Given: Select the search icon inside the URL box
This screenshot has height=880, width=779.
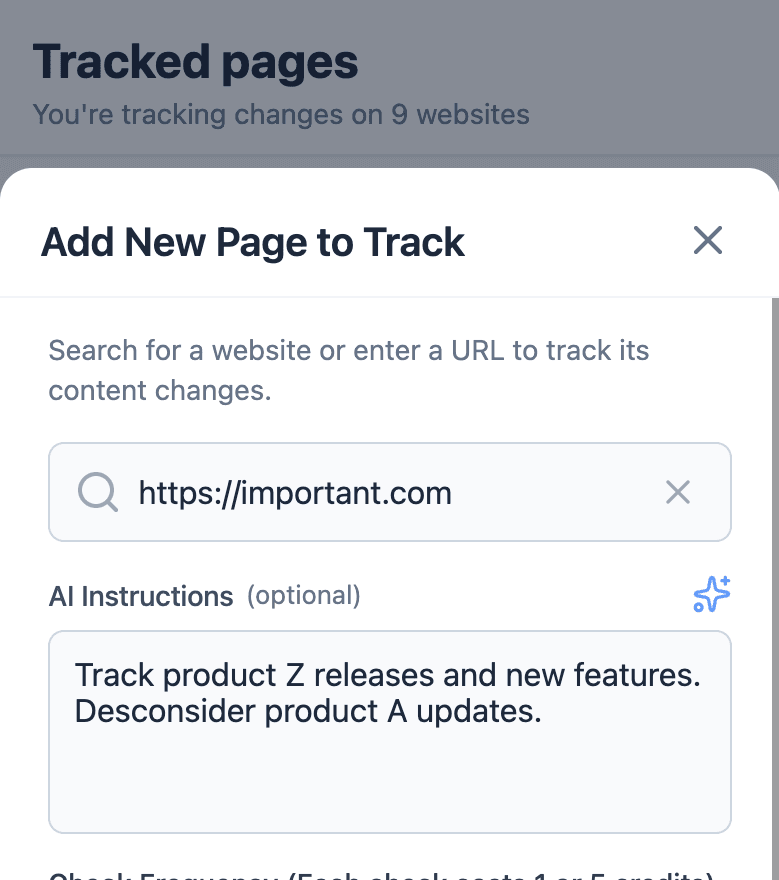Looking at the screenshot, I should coord(98,492).
